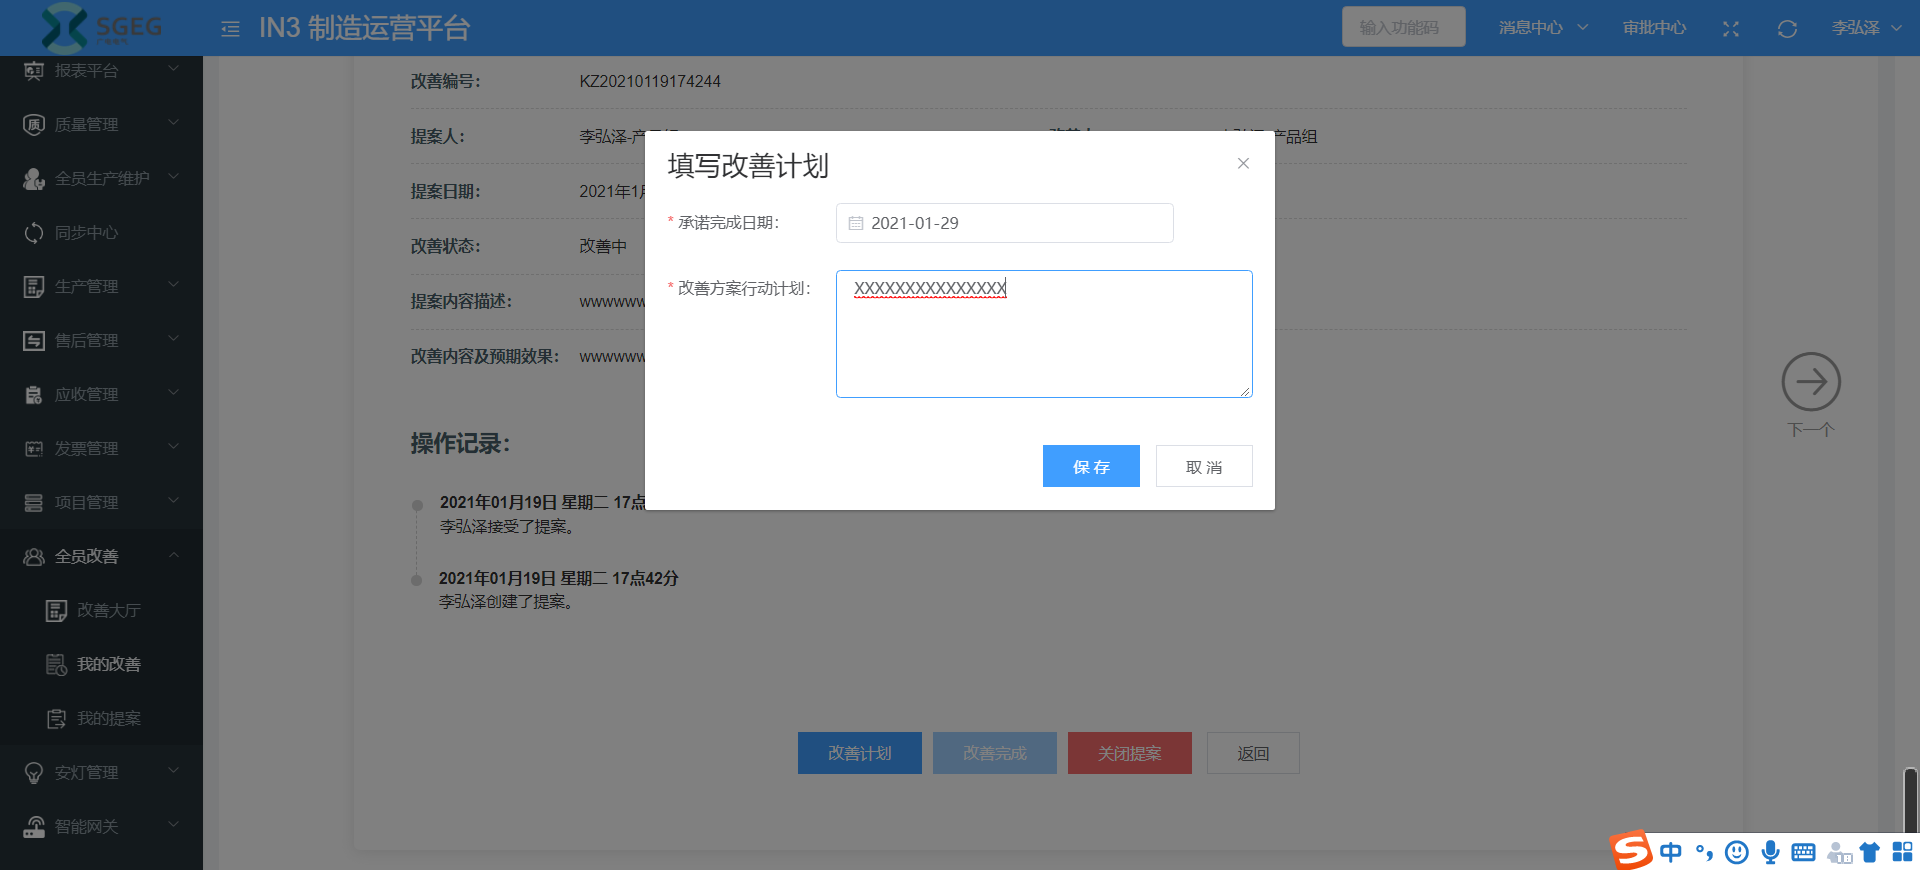
Task: Close the 填写改善计划 dialog with X
Action: point(1243,163)
